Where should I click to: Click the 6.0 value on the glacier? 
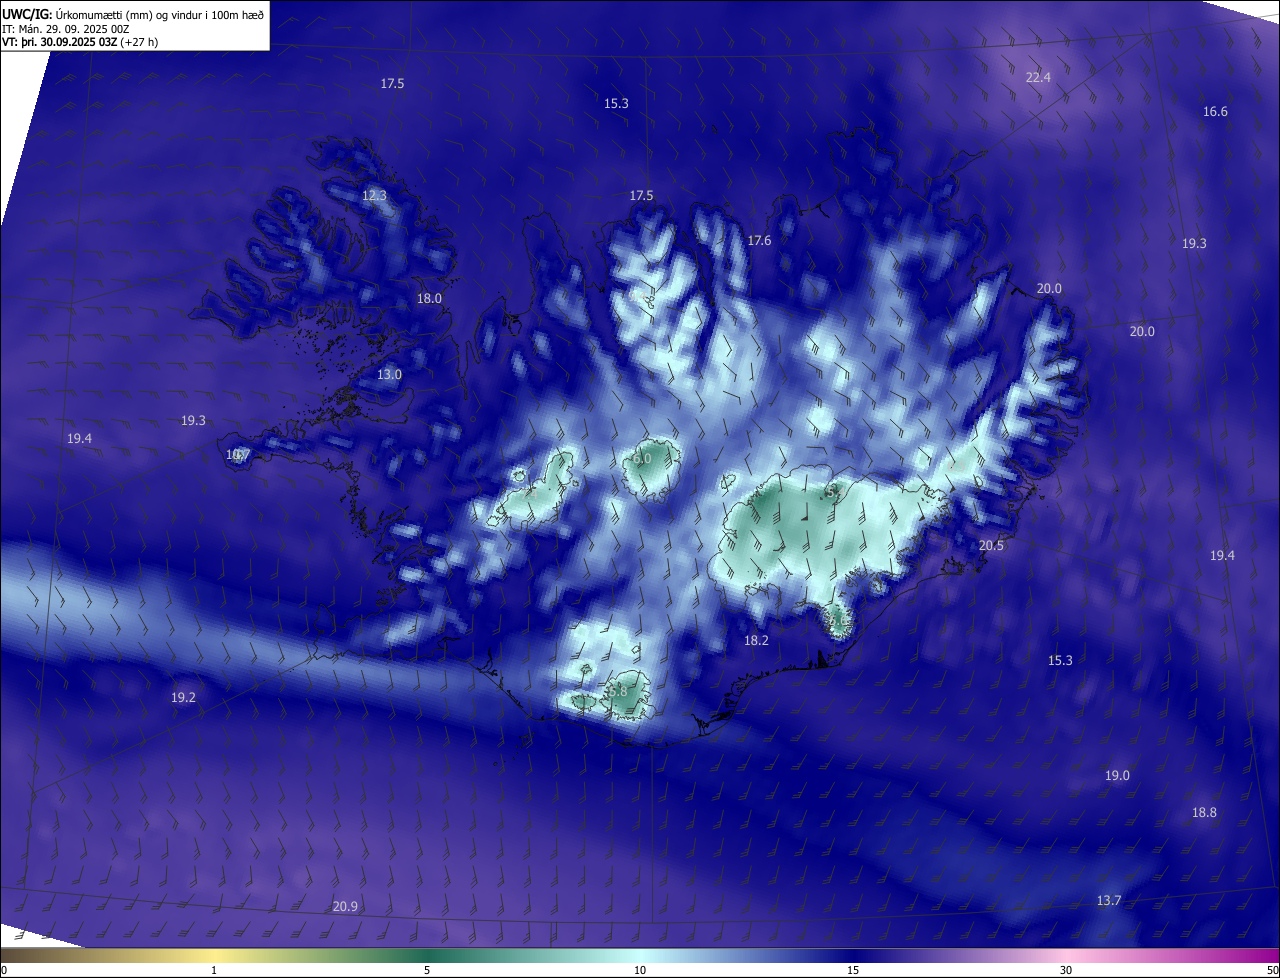642,459
